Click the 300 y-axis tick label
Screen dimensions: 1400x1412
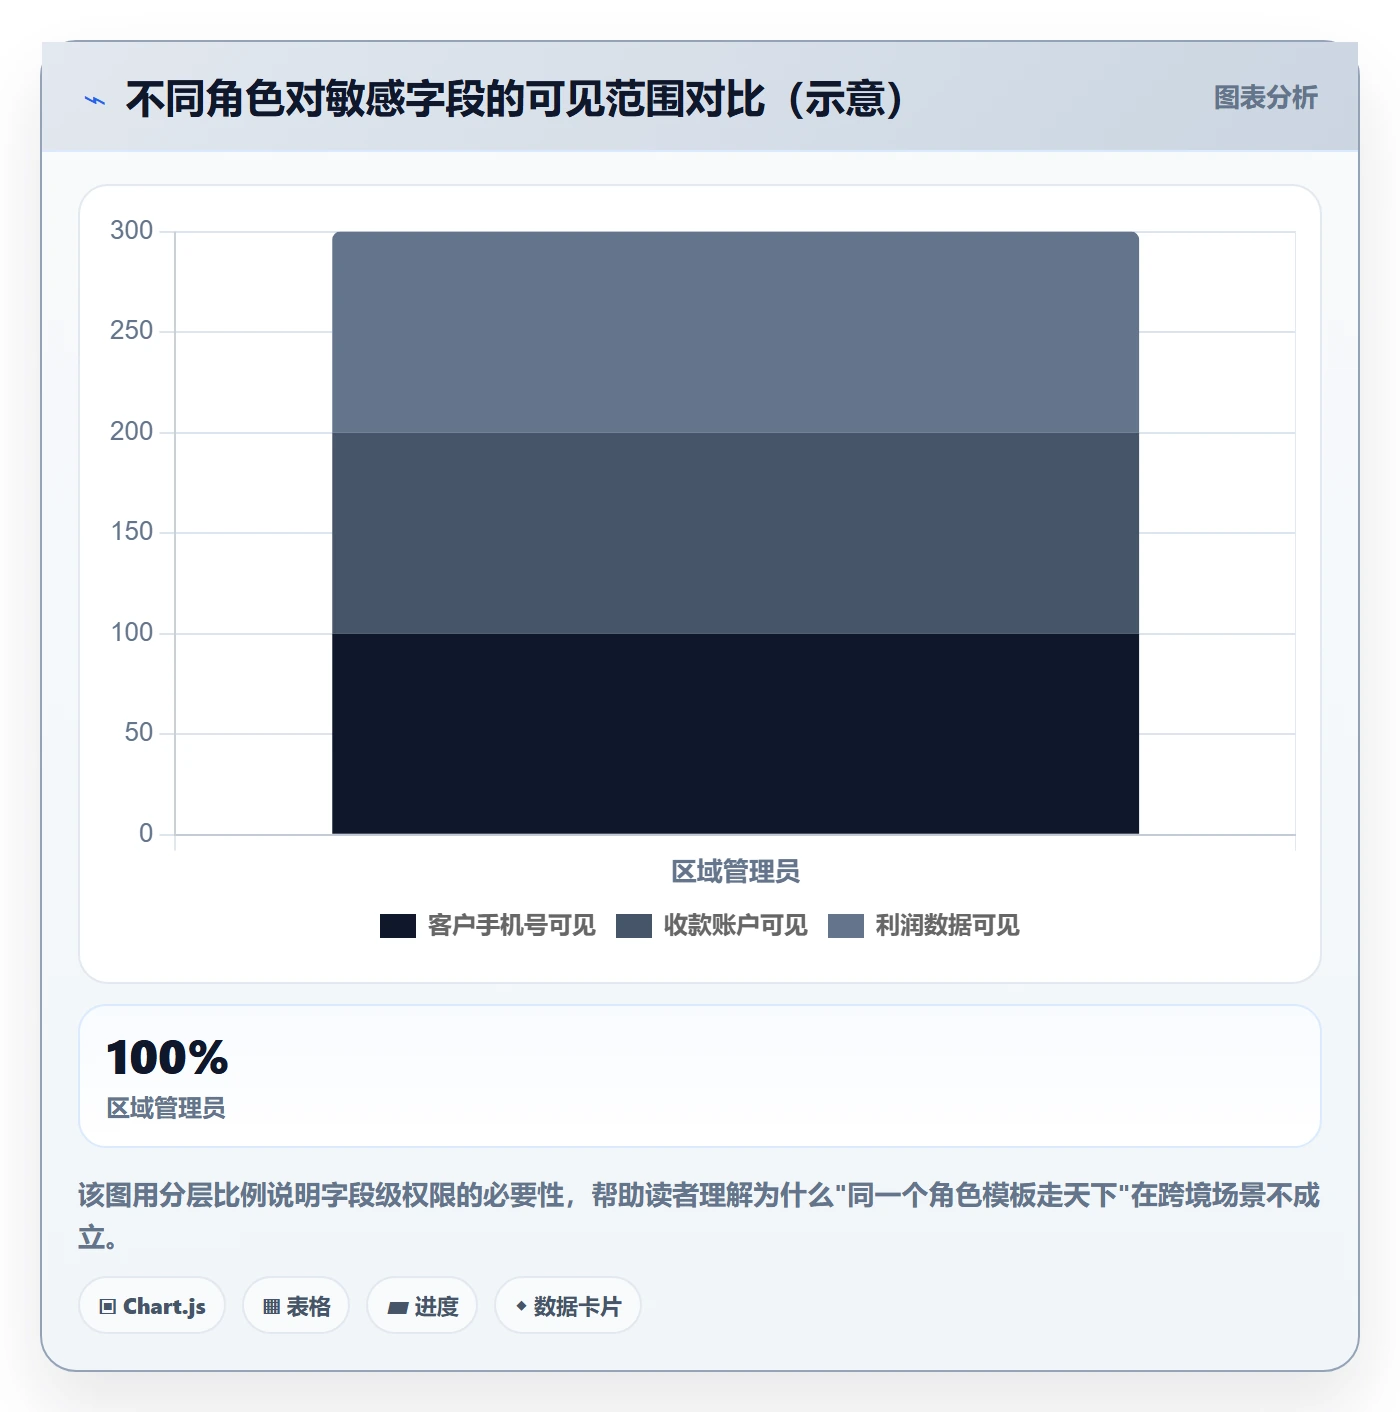click(x=131, y=231)
